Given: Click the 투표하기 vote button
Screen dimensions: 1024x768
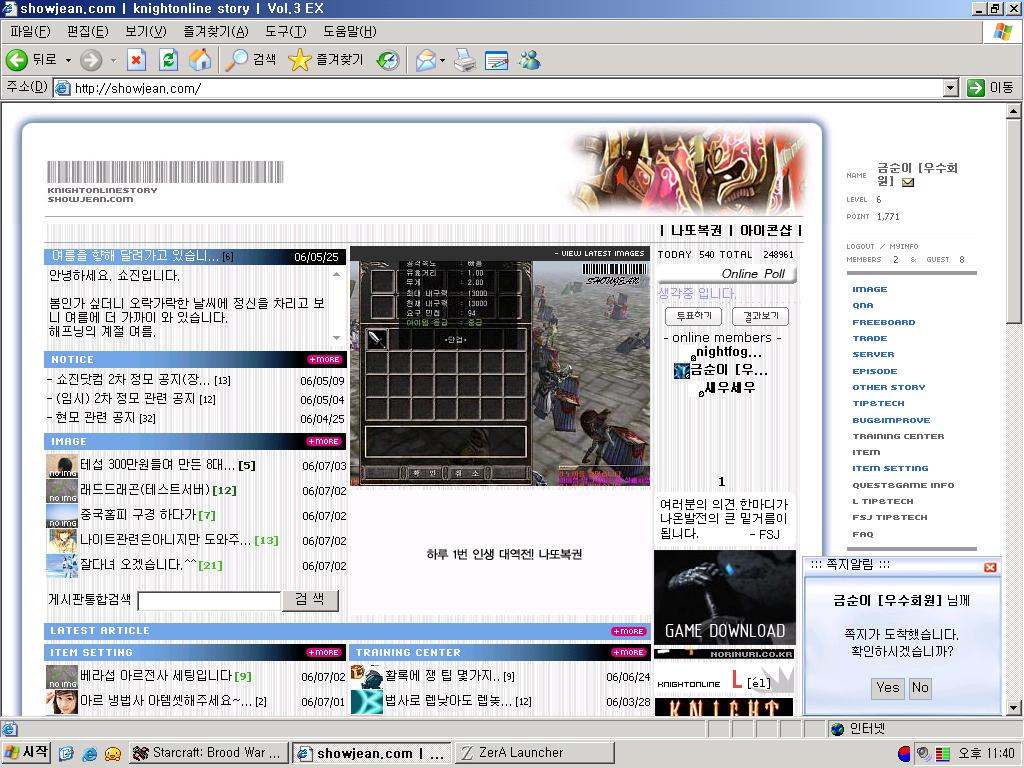Looking at the screenshot, I should coord(693,316).
